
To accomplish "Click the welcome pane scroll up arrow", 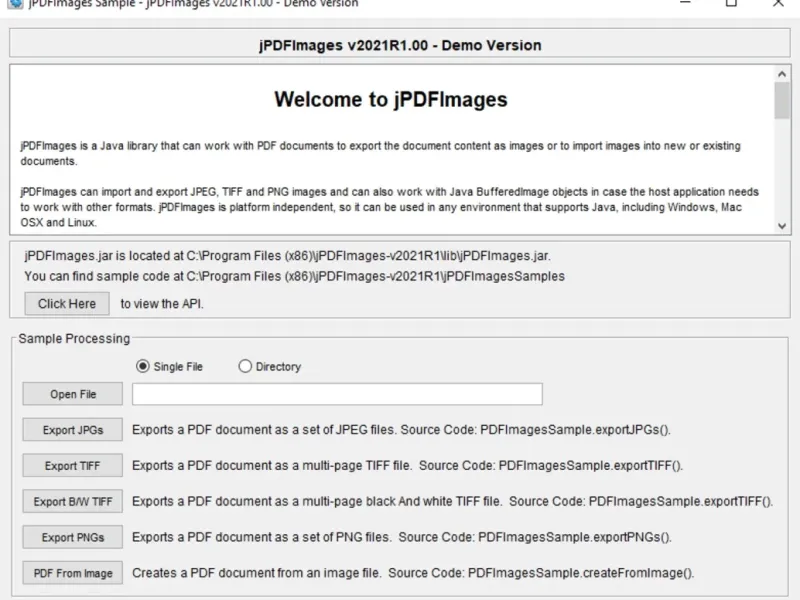I will click(782, 74).
